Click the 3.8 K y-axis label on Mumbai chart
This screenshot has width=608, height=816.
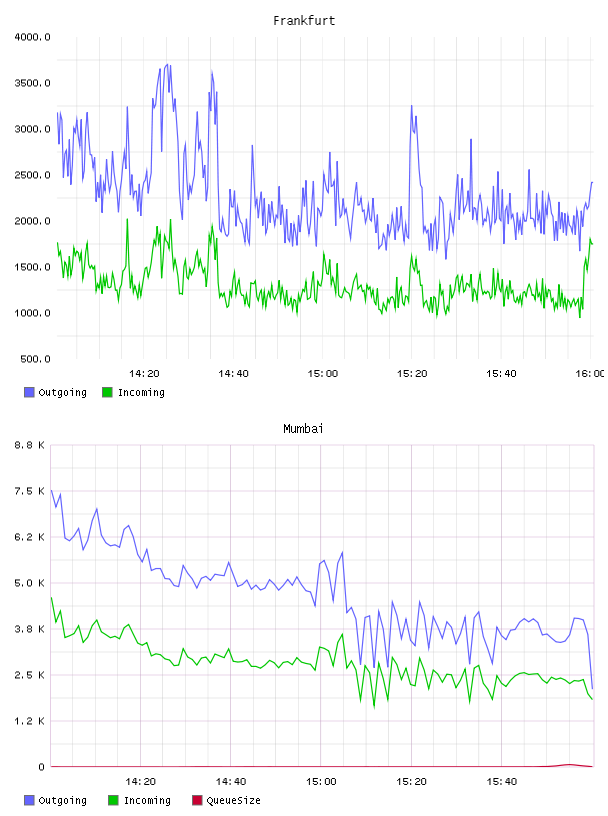[x=30, y=629]
